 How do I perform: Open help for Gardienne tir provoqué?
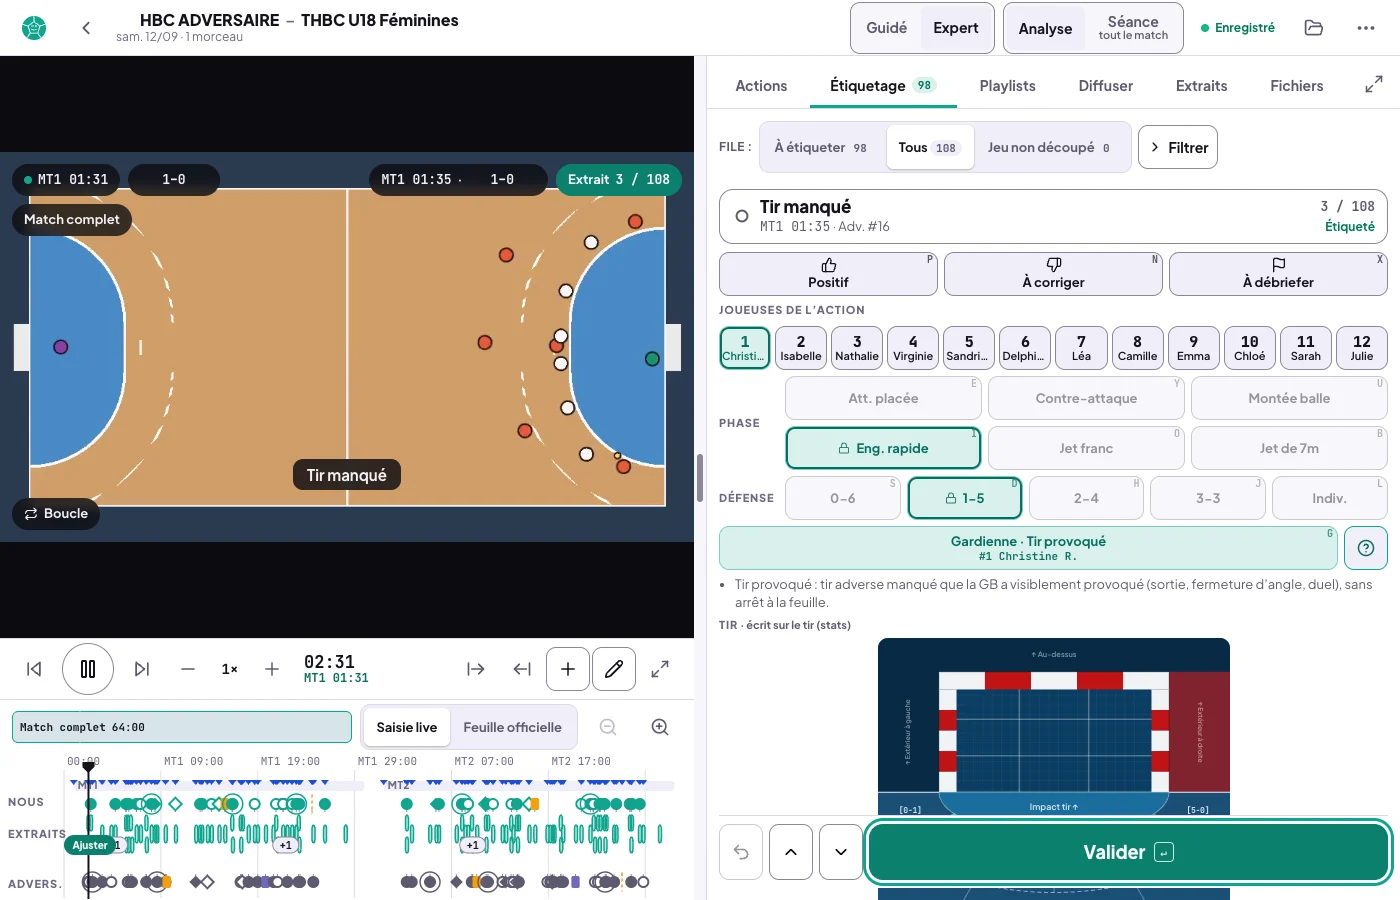1366,548
